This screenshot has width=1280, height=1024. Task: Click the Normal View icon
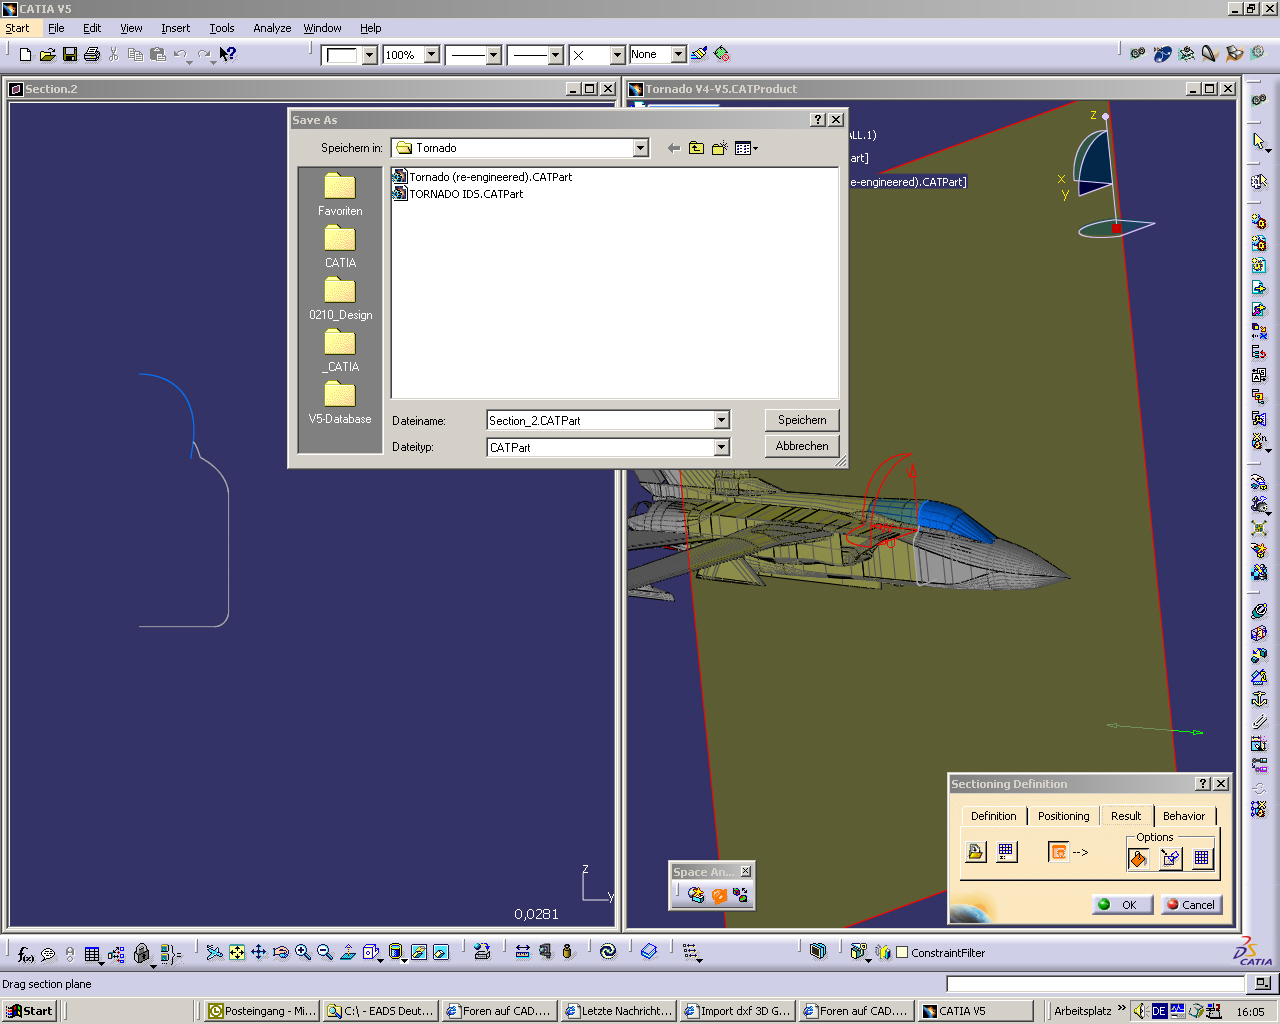(x=347, y=952)
